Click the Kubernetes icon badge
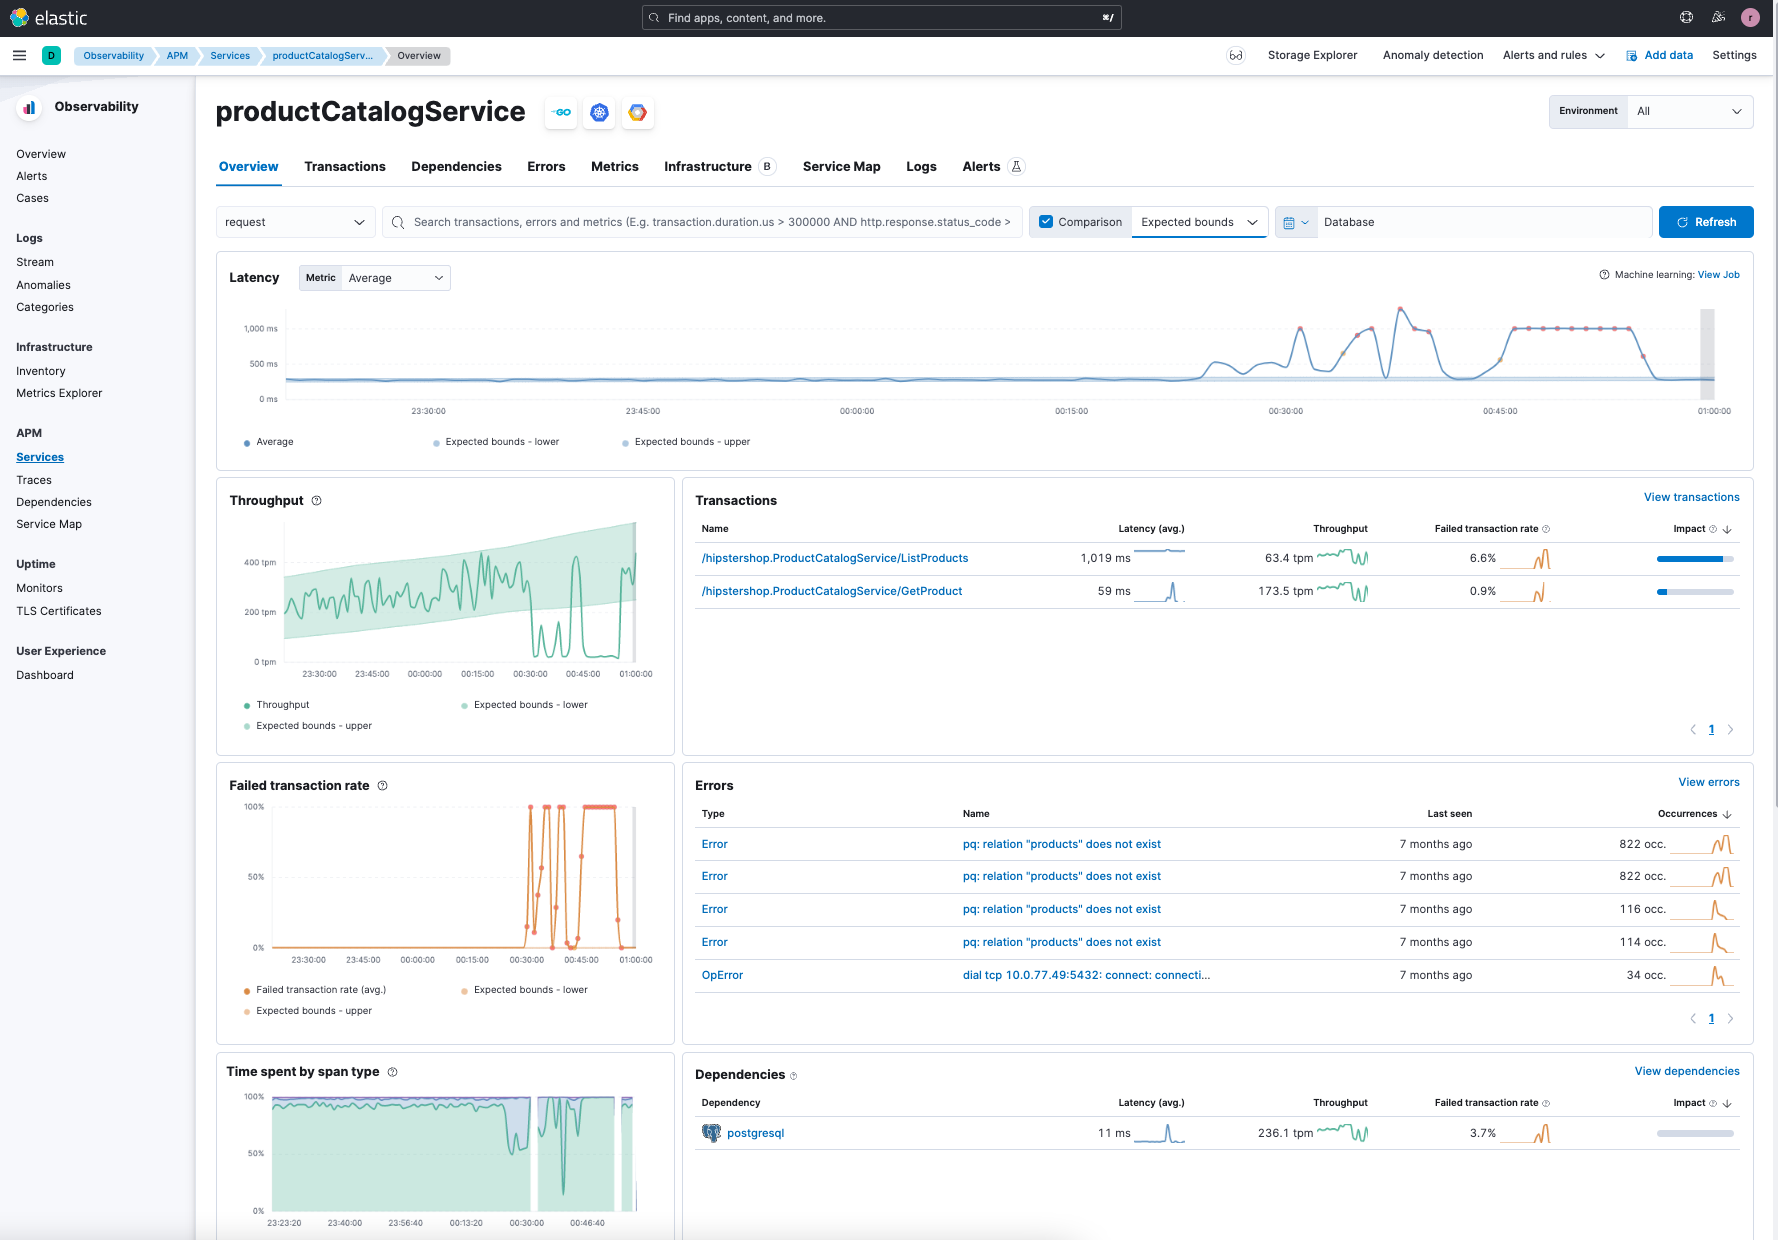 coord(599,113)
